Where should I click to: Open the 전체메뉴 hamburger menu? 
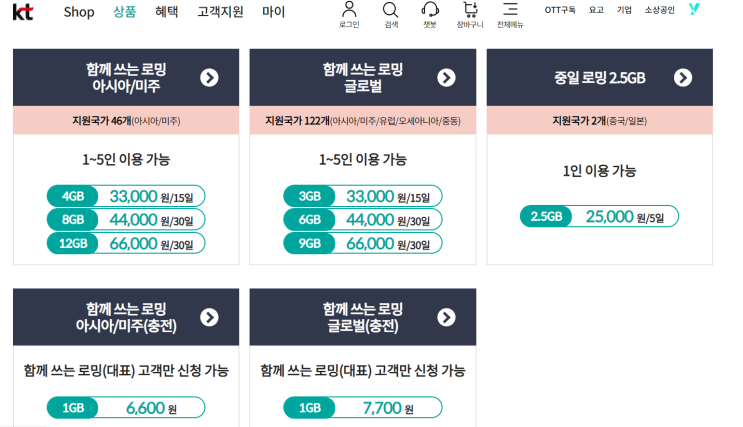[x=510, y=14]
